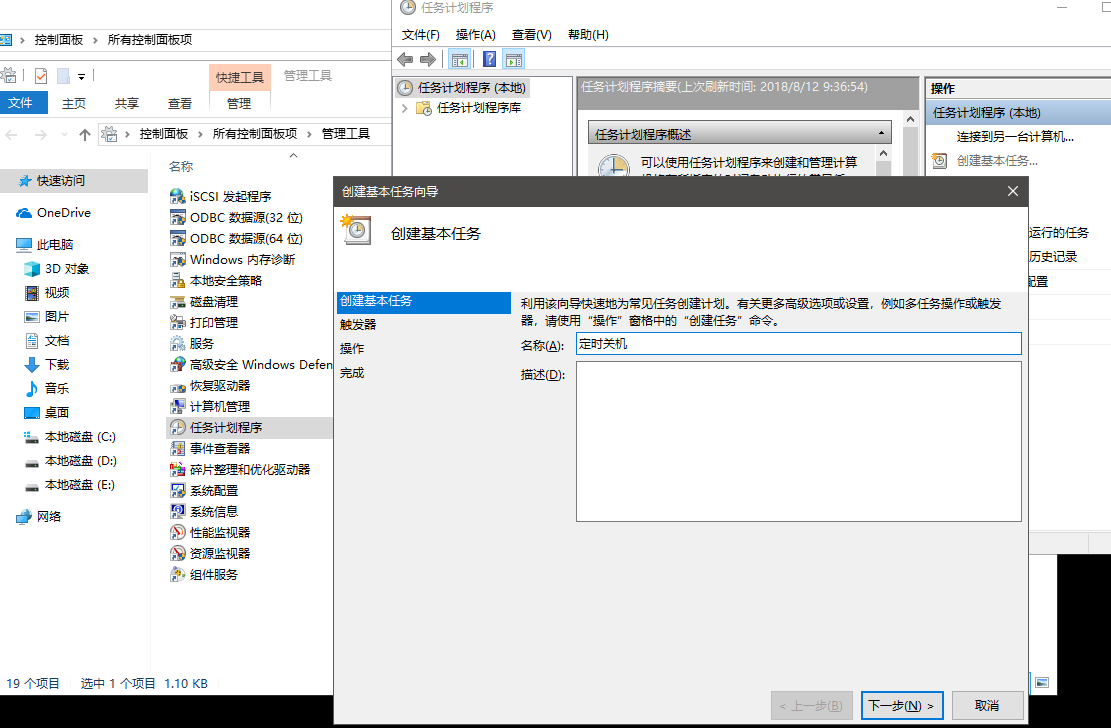Select 任务计划程序 row in file list
Image resolution: width=1111 pixels, height=728 pixels.
click(249, 427)
